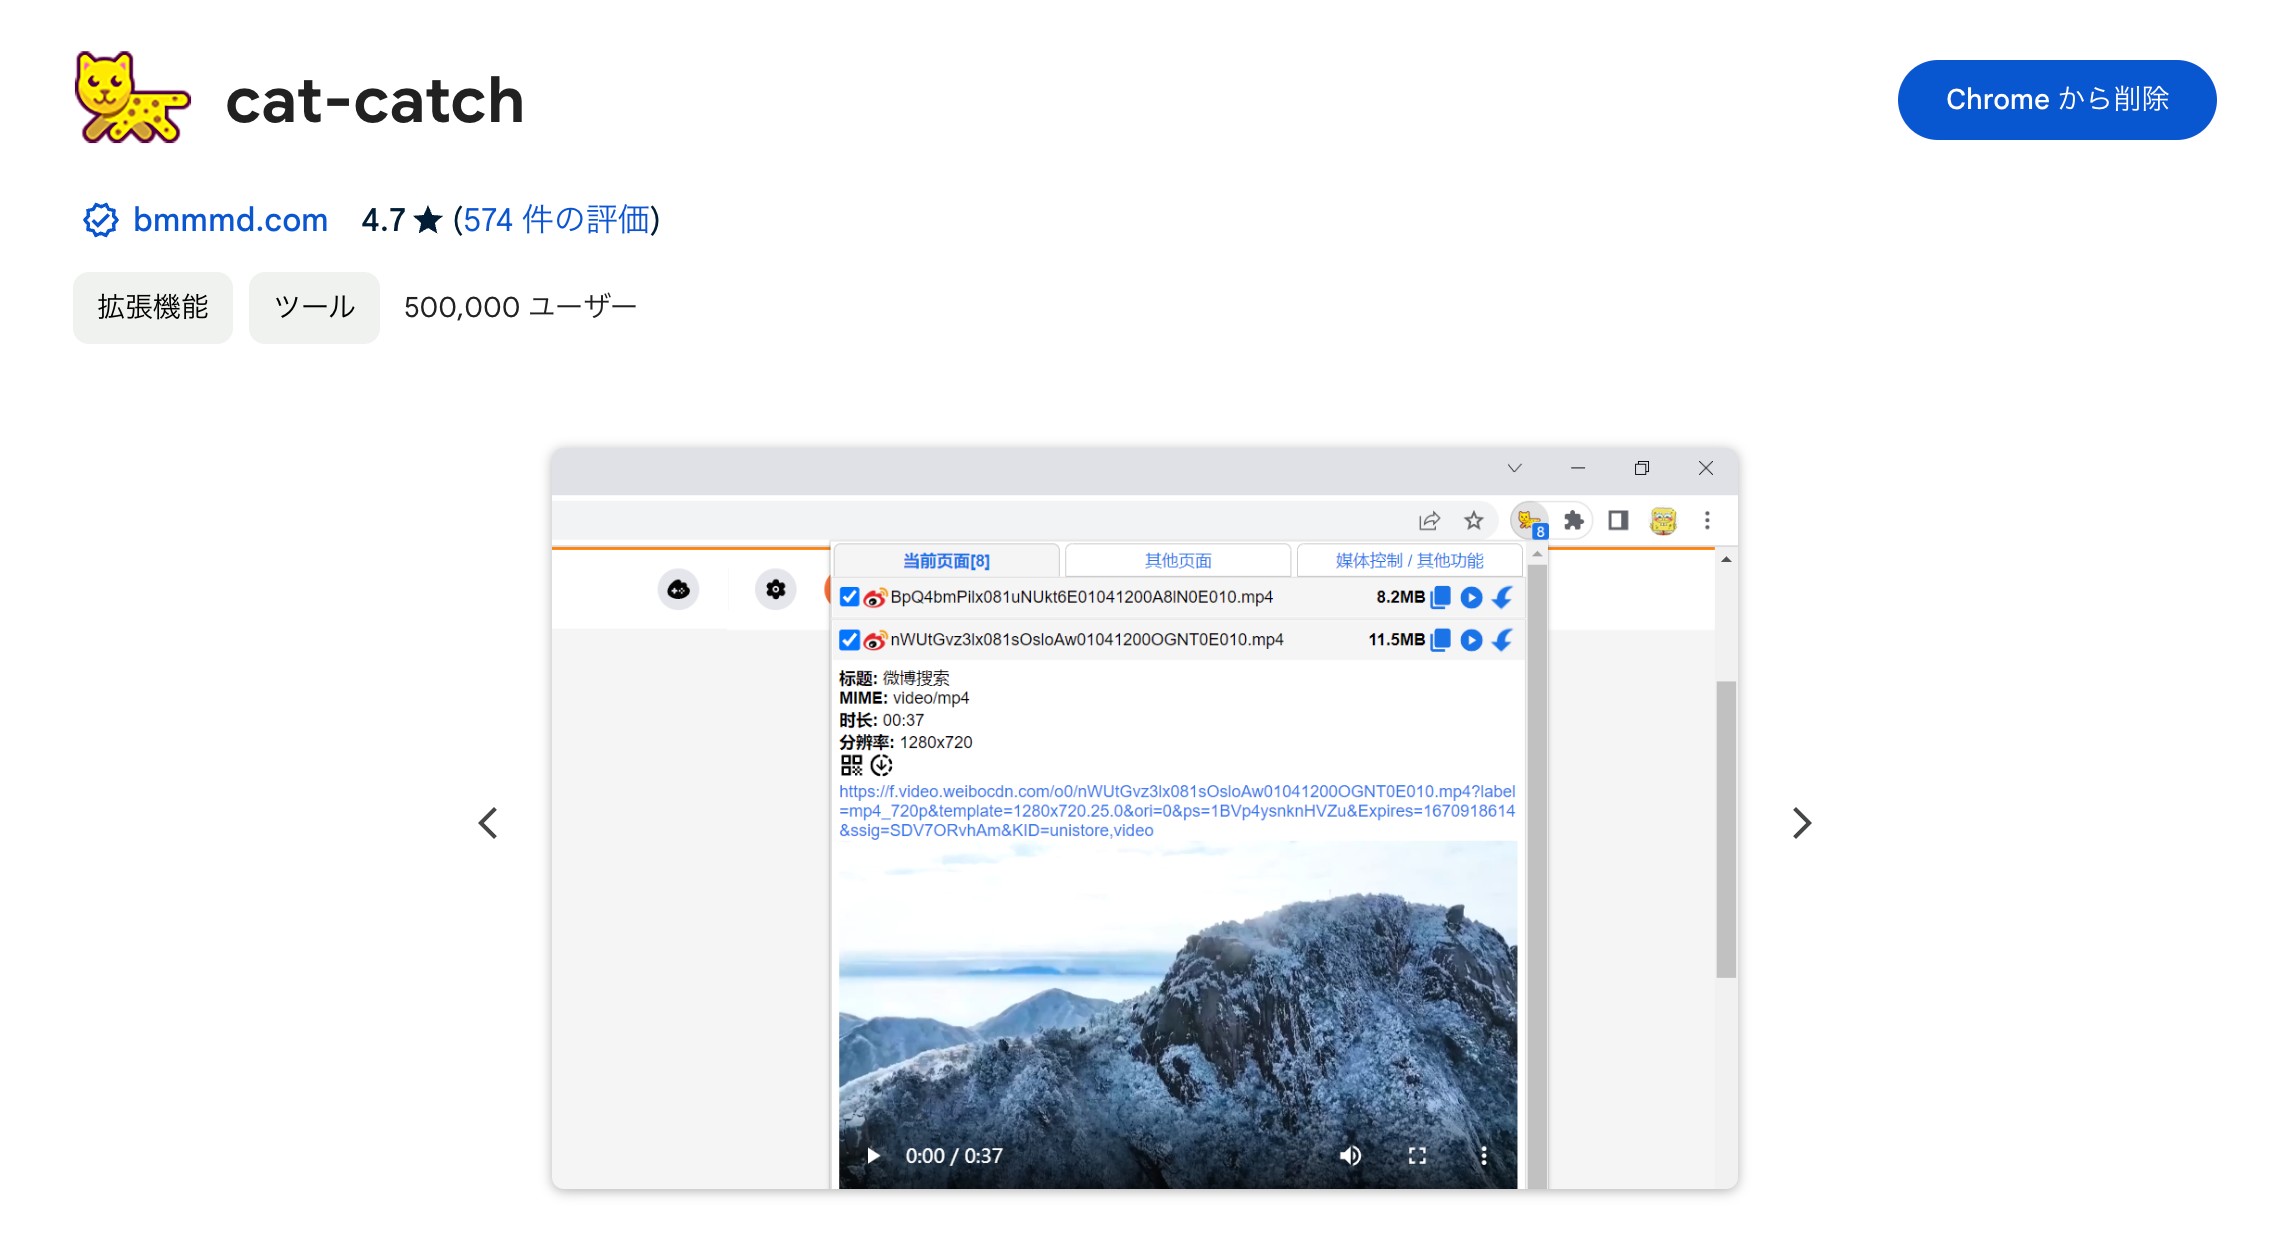Switch to the 其他页面 tab
Screen dimensions: 2294x1252
1178,560
